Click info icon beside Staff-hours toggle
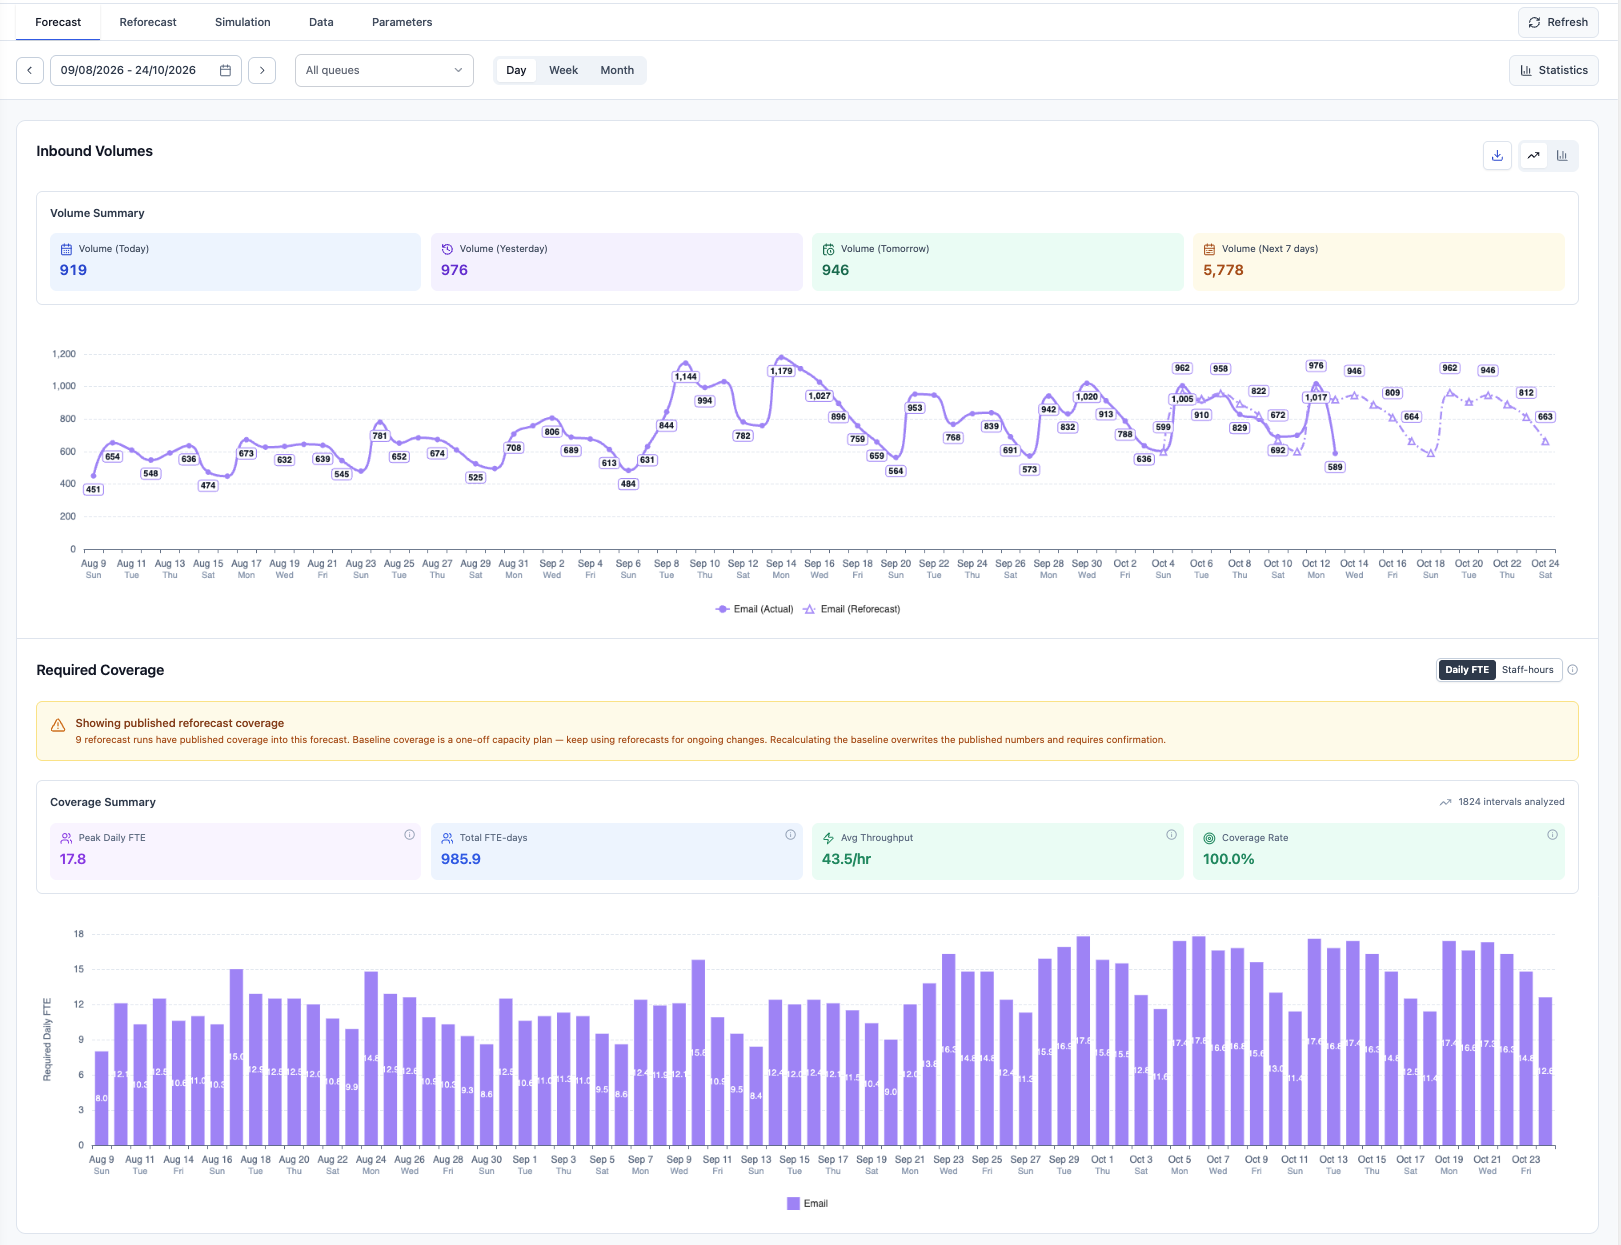1621x1245 pixels. coord(1572,670)
